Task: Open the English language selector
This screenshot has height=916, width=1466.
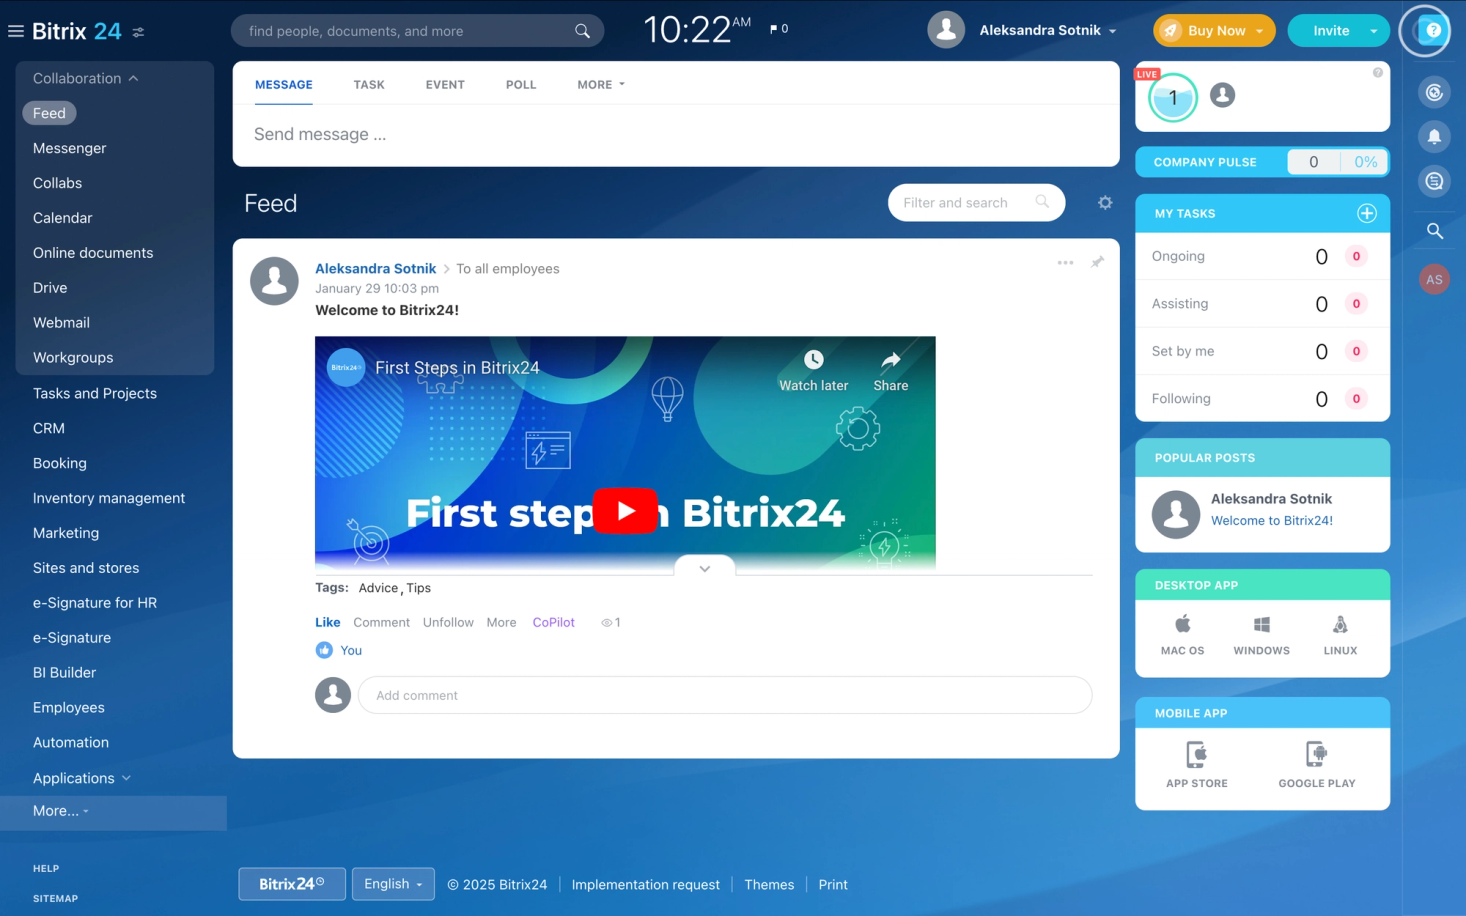Action: click(x=393, y=884)
